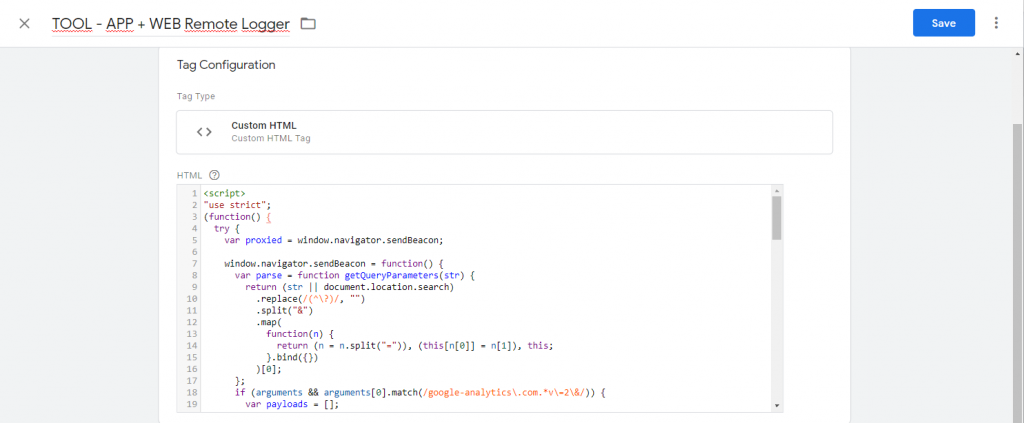This screenshot has height=423, width=1024.
Task: Click line var payloads = [];
Action: coord(292,405)
